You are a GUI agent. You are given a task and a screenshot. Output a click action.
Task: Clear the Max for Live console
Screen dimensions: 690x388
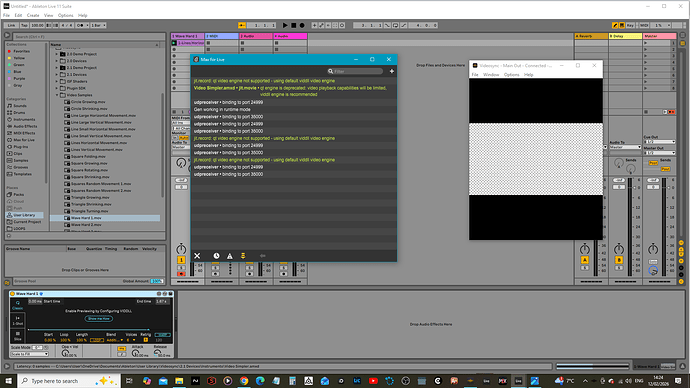coord(197,256)
